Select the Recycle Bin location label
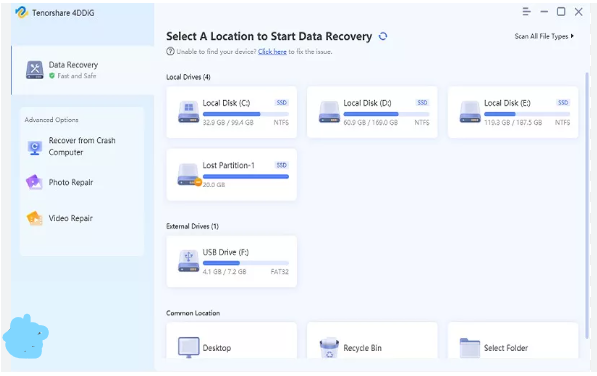 point(362,348)
